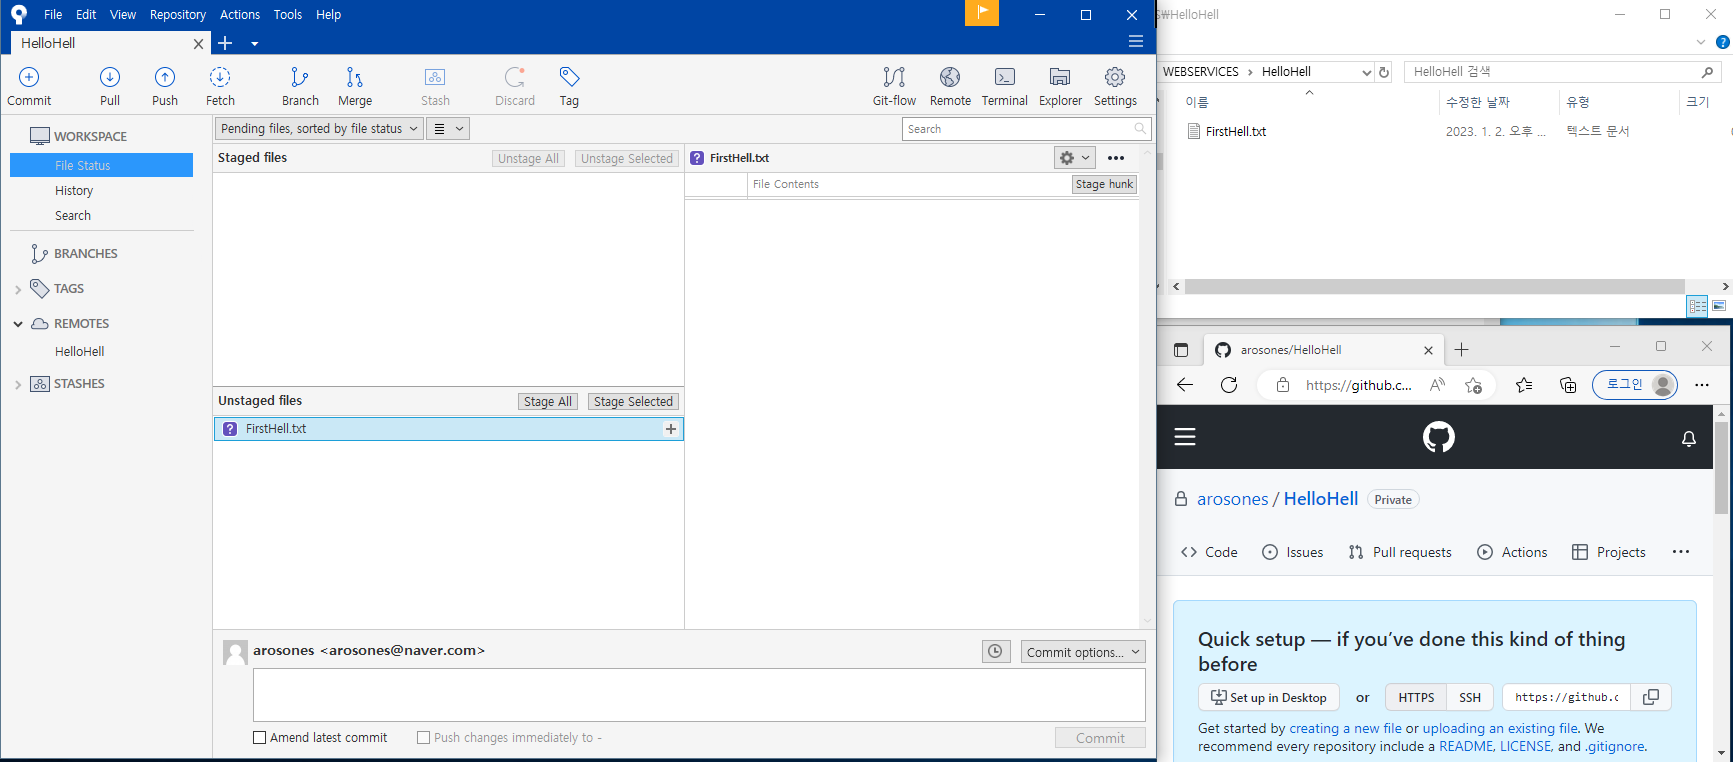Click the Push toolbar icon
Viewport: 1733px width, 762px height.
(x=165, y=86)
